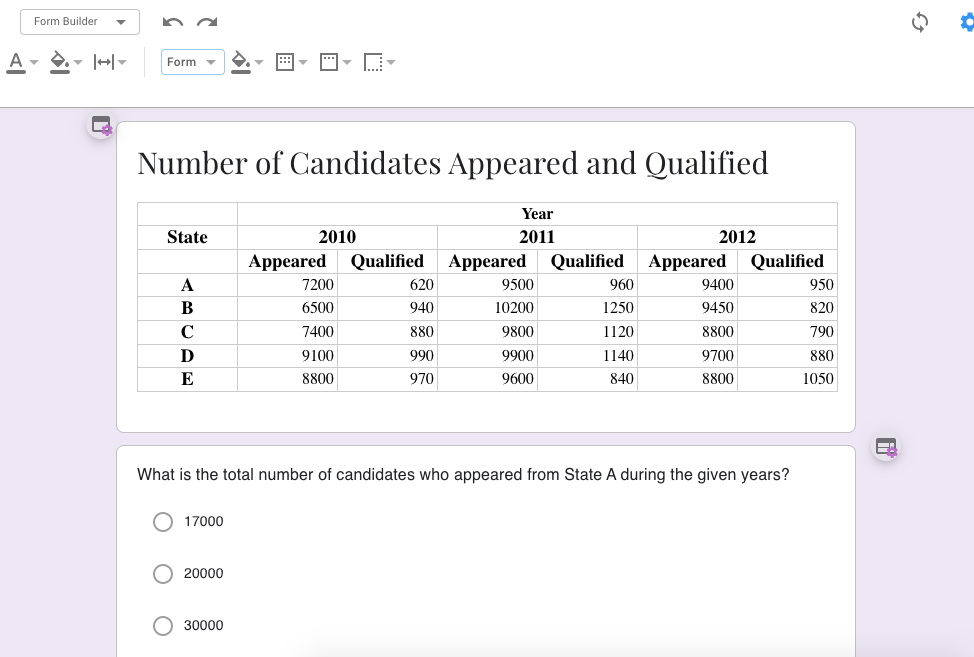Screen dimensions: 974x657
Task: Expand the first fill color dropdown arrow
Action: [x=78, y=62]
